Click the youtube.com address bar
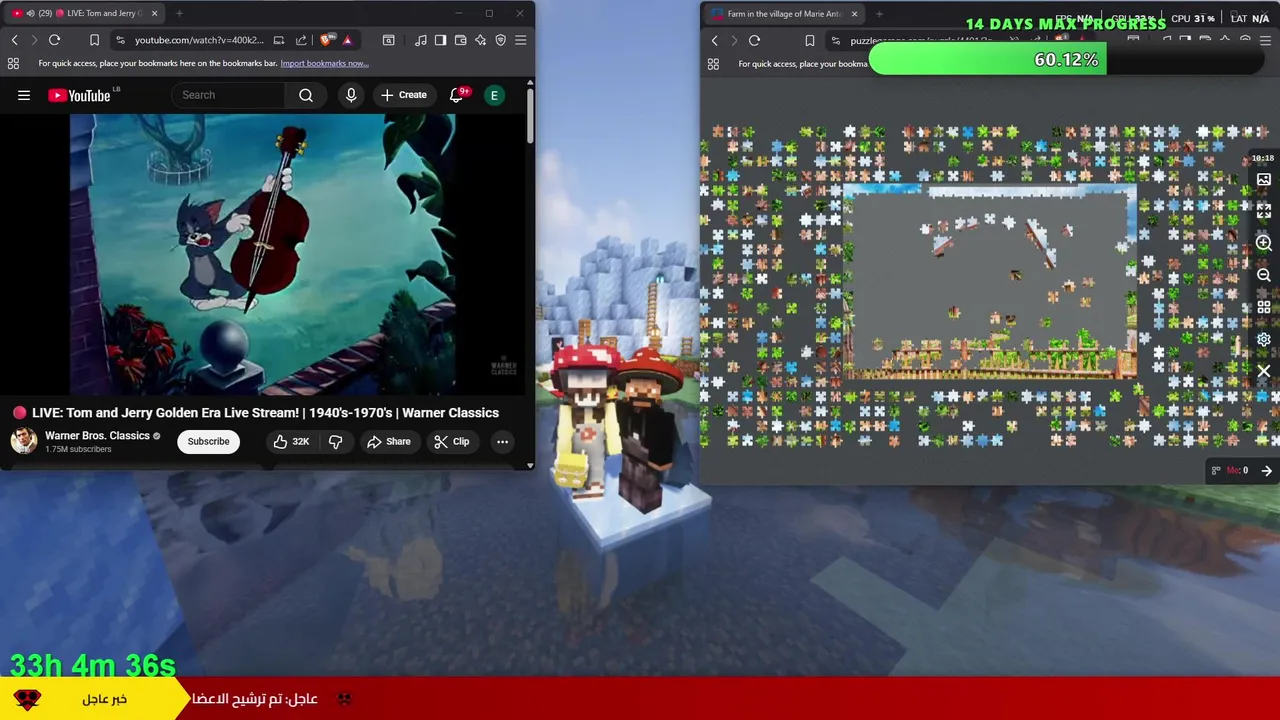1280x720 pixels. pos(200,40)
